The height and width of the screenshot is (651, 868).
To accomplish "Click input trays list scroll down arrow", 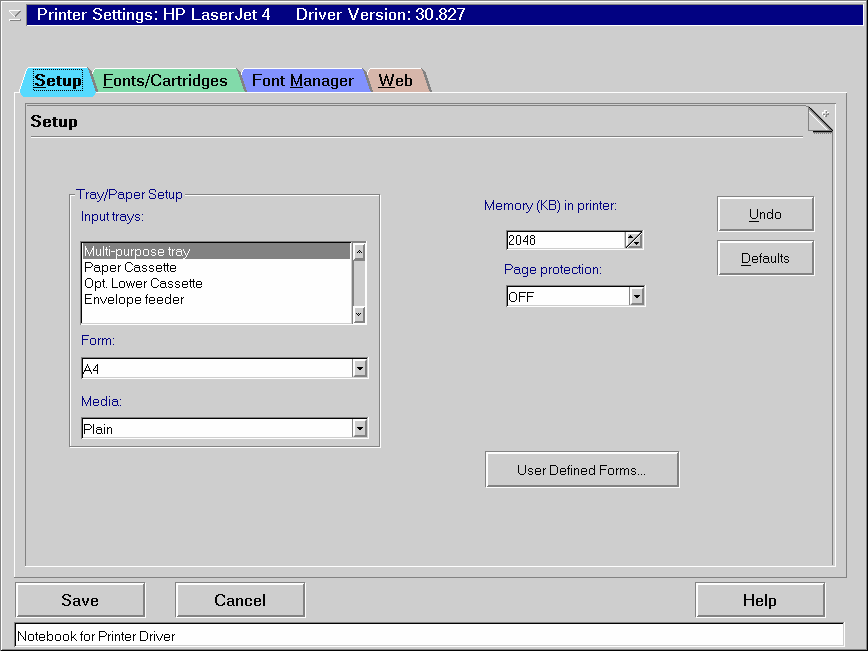I will pyautogui.click(x=359, y=314).
